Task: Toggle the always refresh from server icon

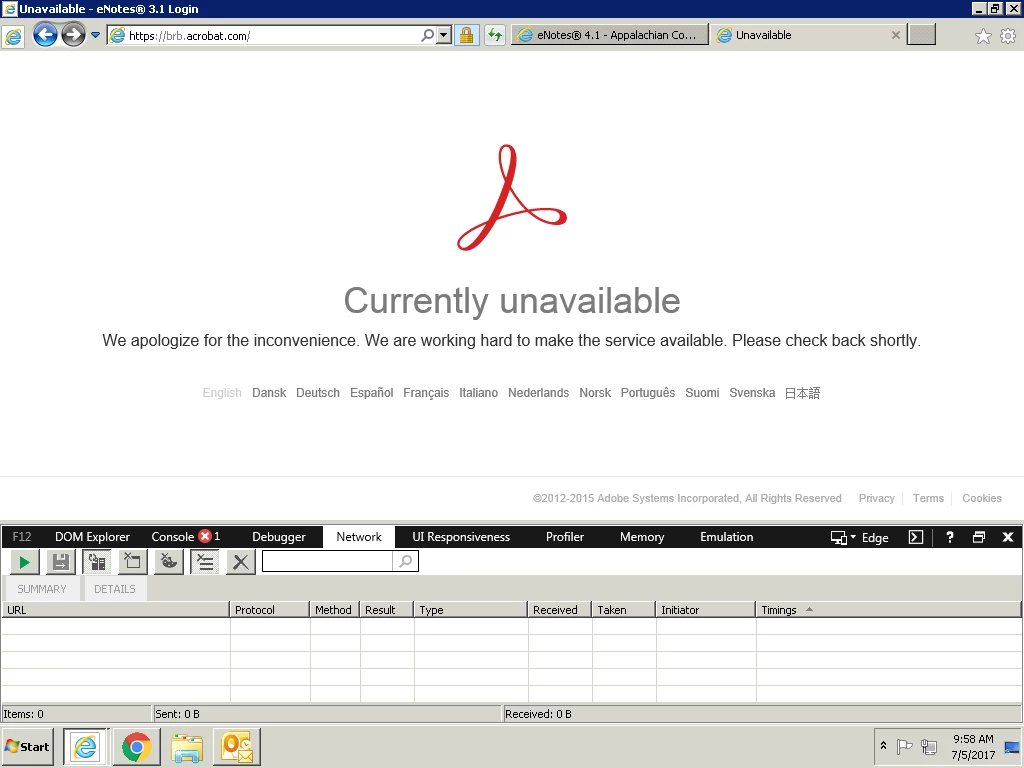Action: click(x=97, y=562)
